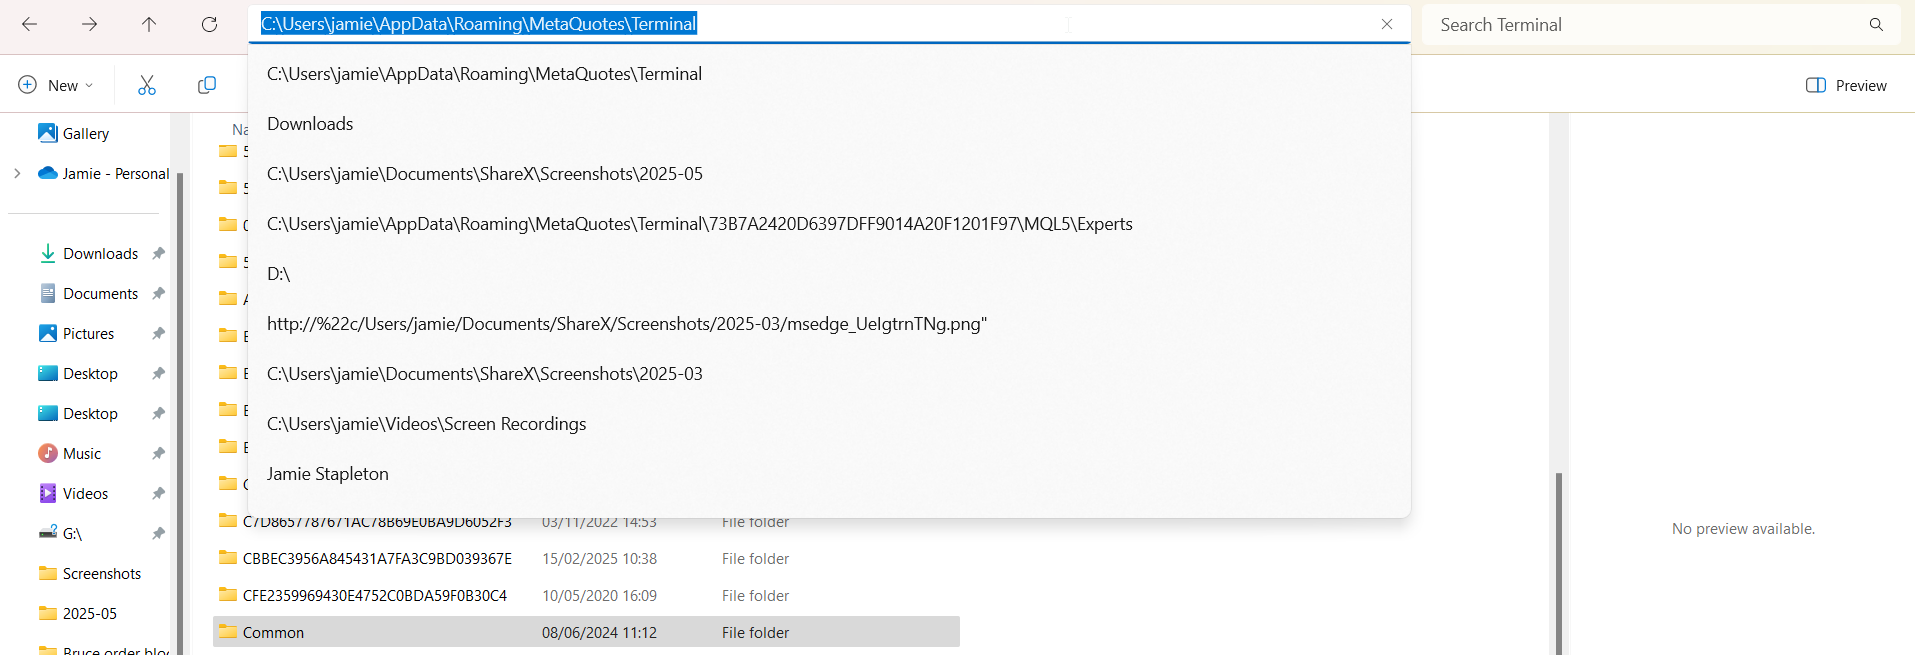Clear the address bar with the X
This screenshot has width=1915, height=655.
pos(1387,24)
